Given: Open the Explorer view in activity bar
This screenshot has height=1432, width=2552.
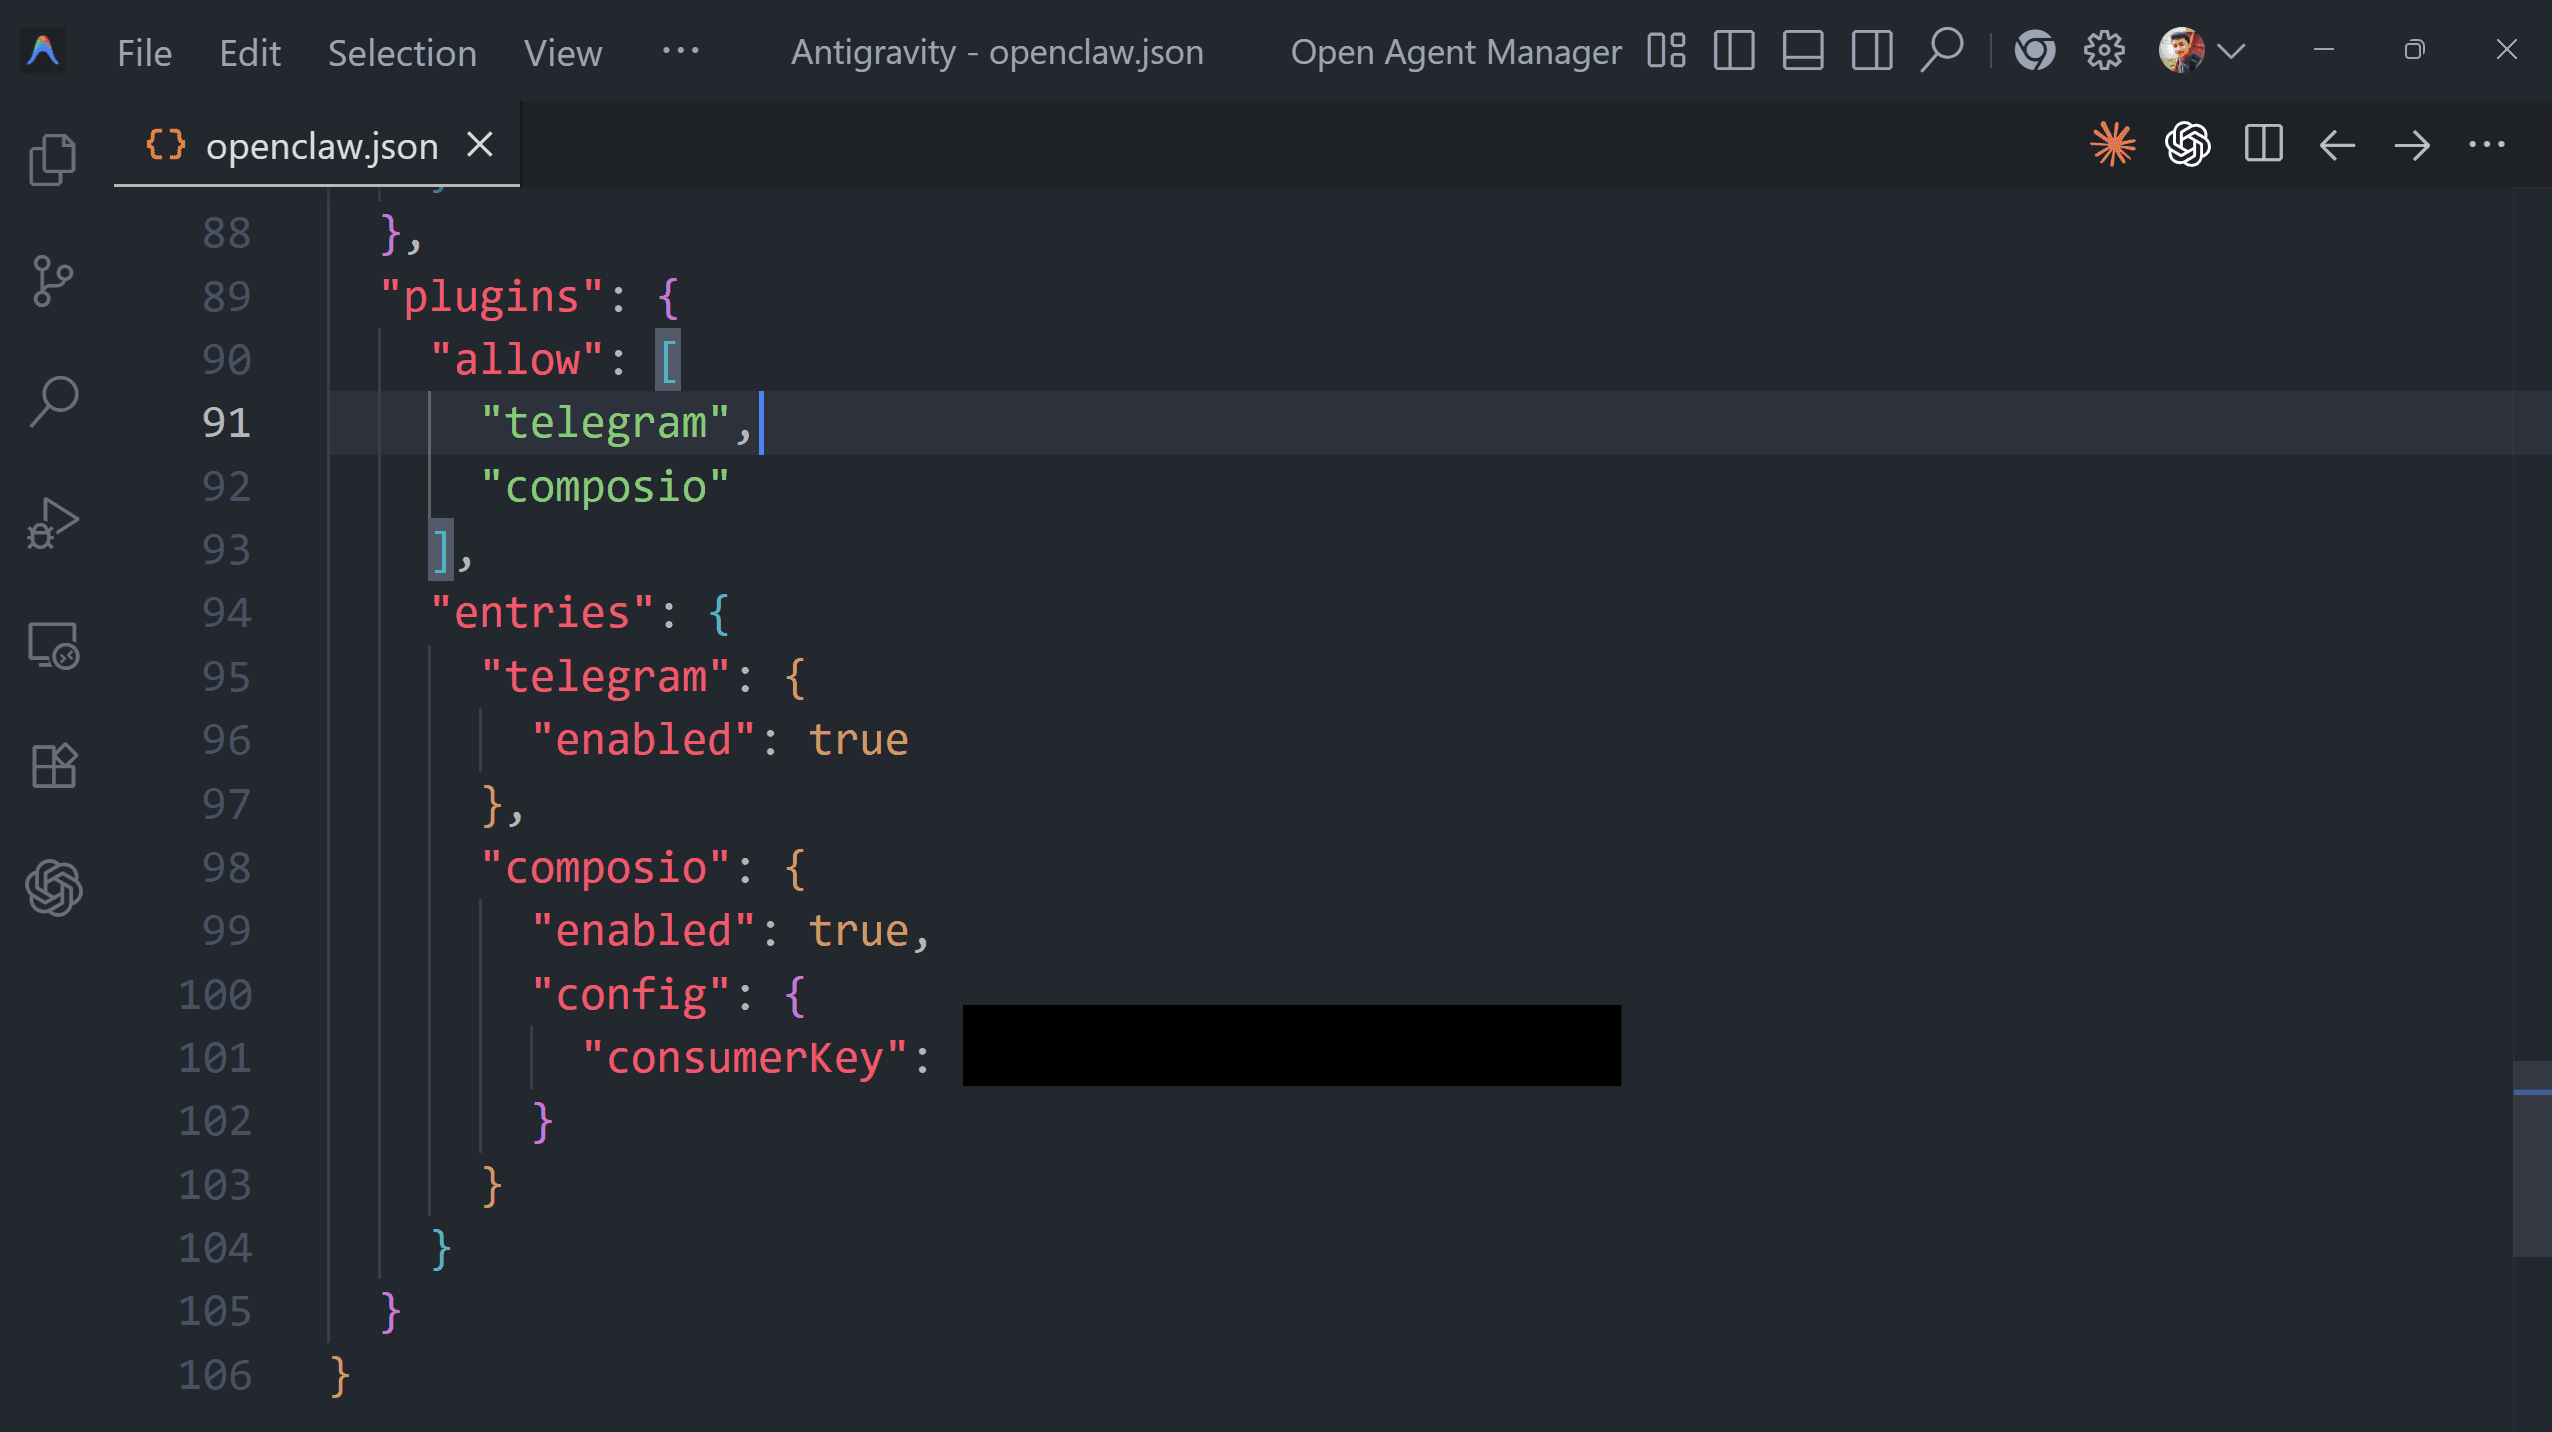Looking at the screenshot, I should click(x=52, y=160).
